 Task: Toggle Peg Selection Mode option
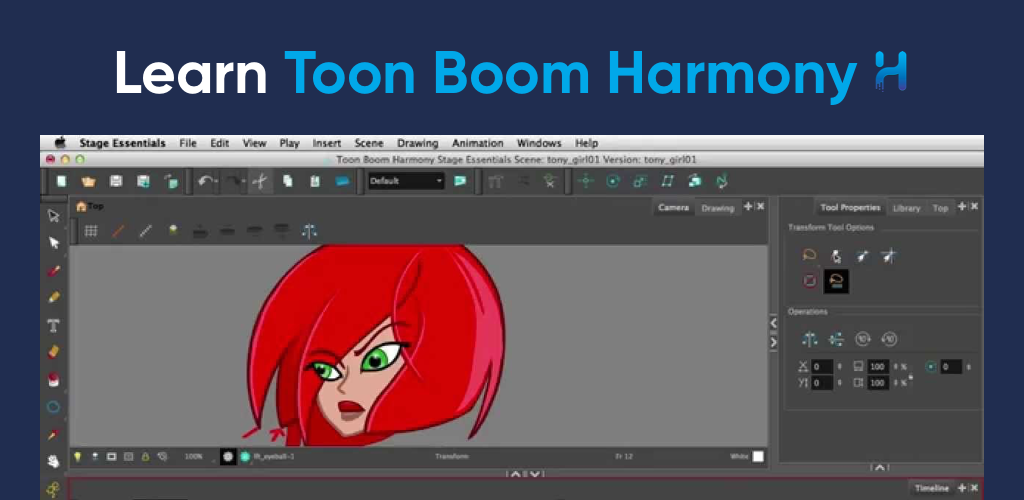click(x=836, y=257)
